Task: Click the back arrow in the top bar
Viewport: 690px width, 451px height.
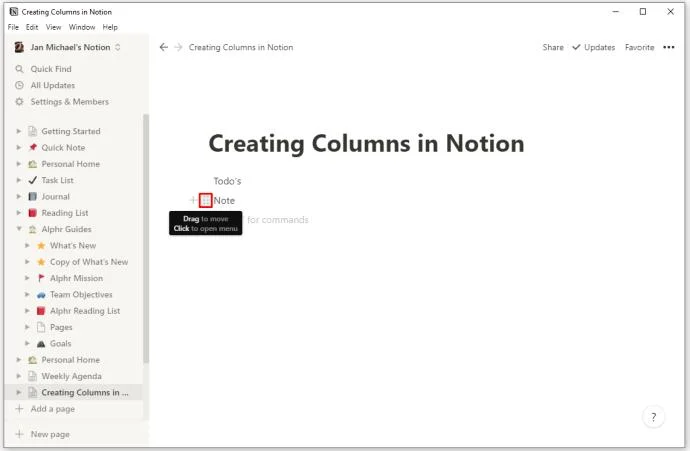Action: pyautogui.click(x=164, y=47)
